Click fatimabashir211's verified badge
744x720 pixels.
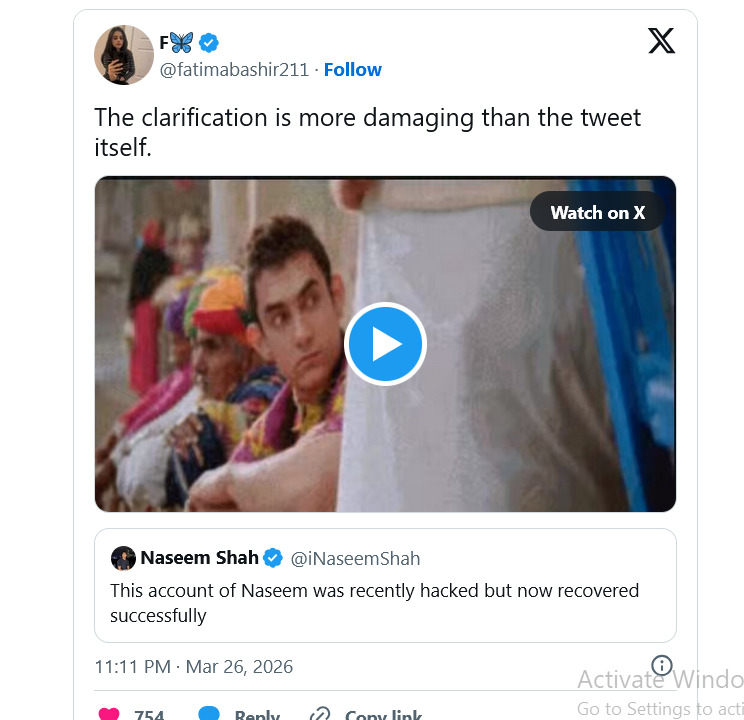(209, 42)
